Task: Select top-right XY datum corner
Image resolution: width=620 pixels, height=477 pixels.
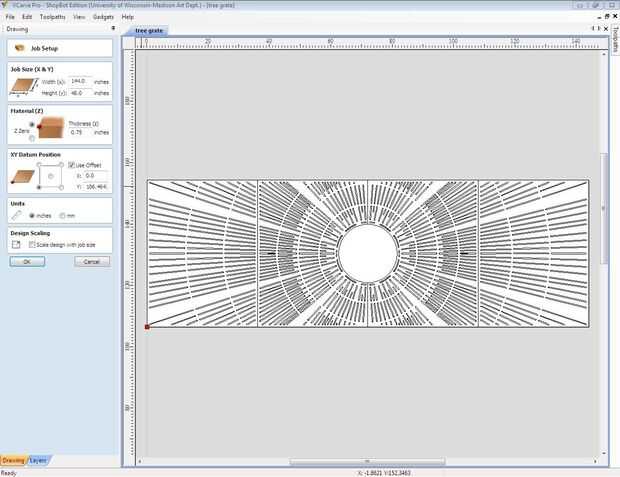Action: coord(61,165)
